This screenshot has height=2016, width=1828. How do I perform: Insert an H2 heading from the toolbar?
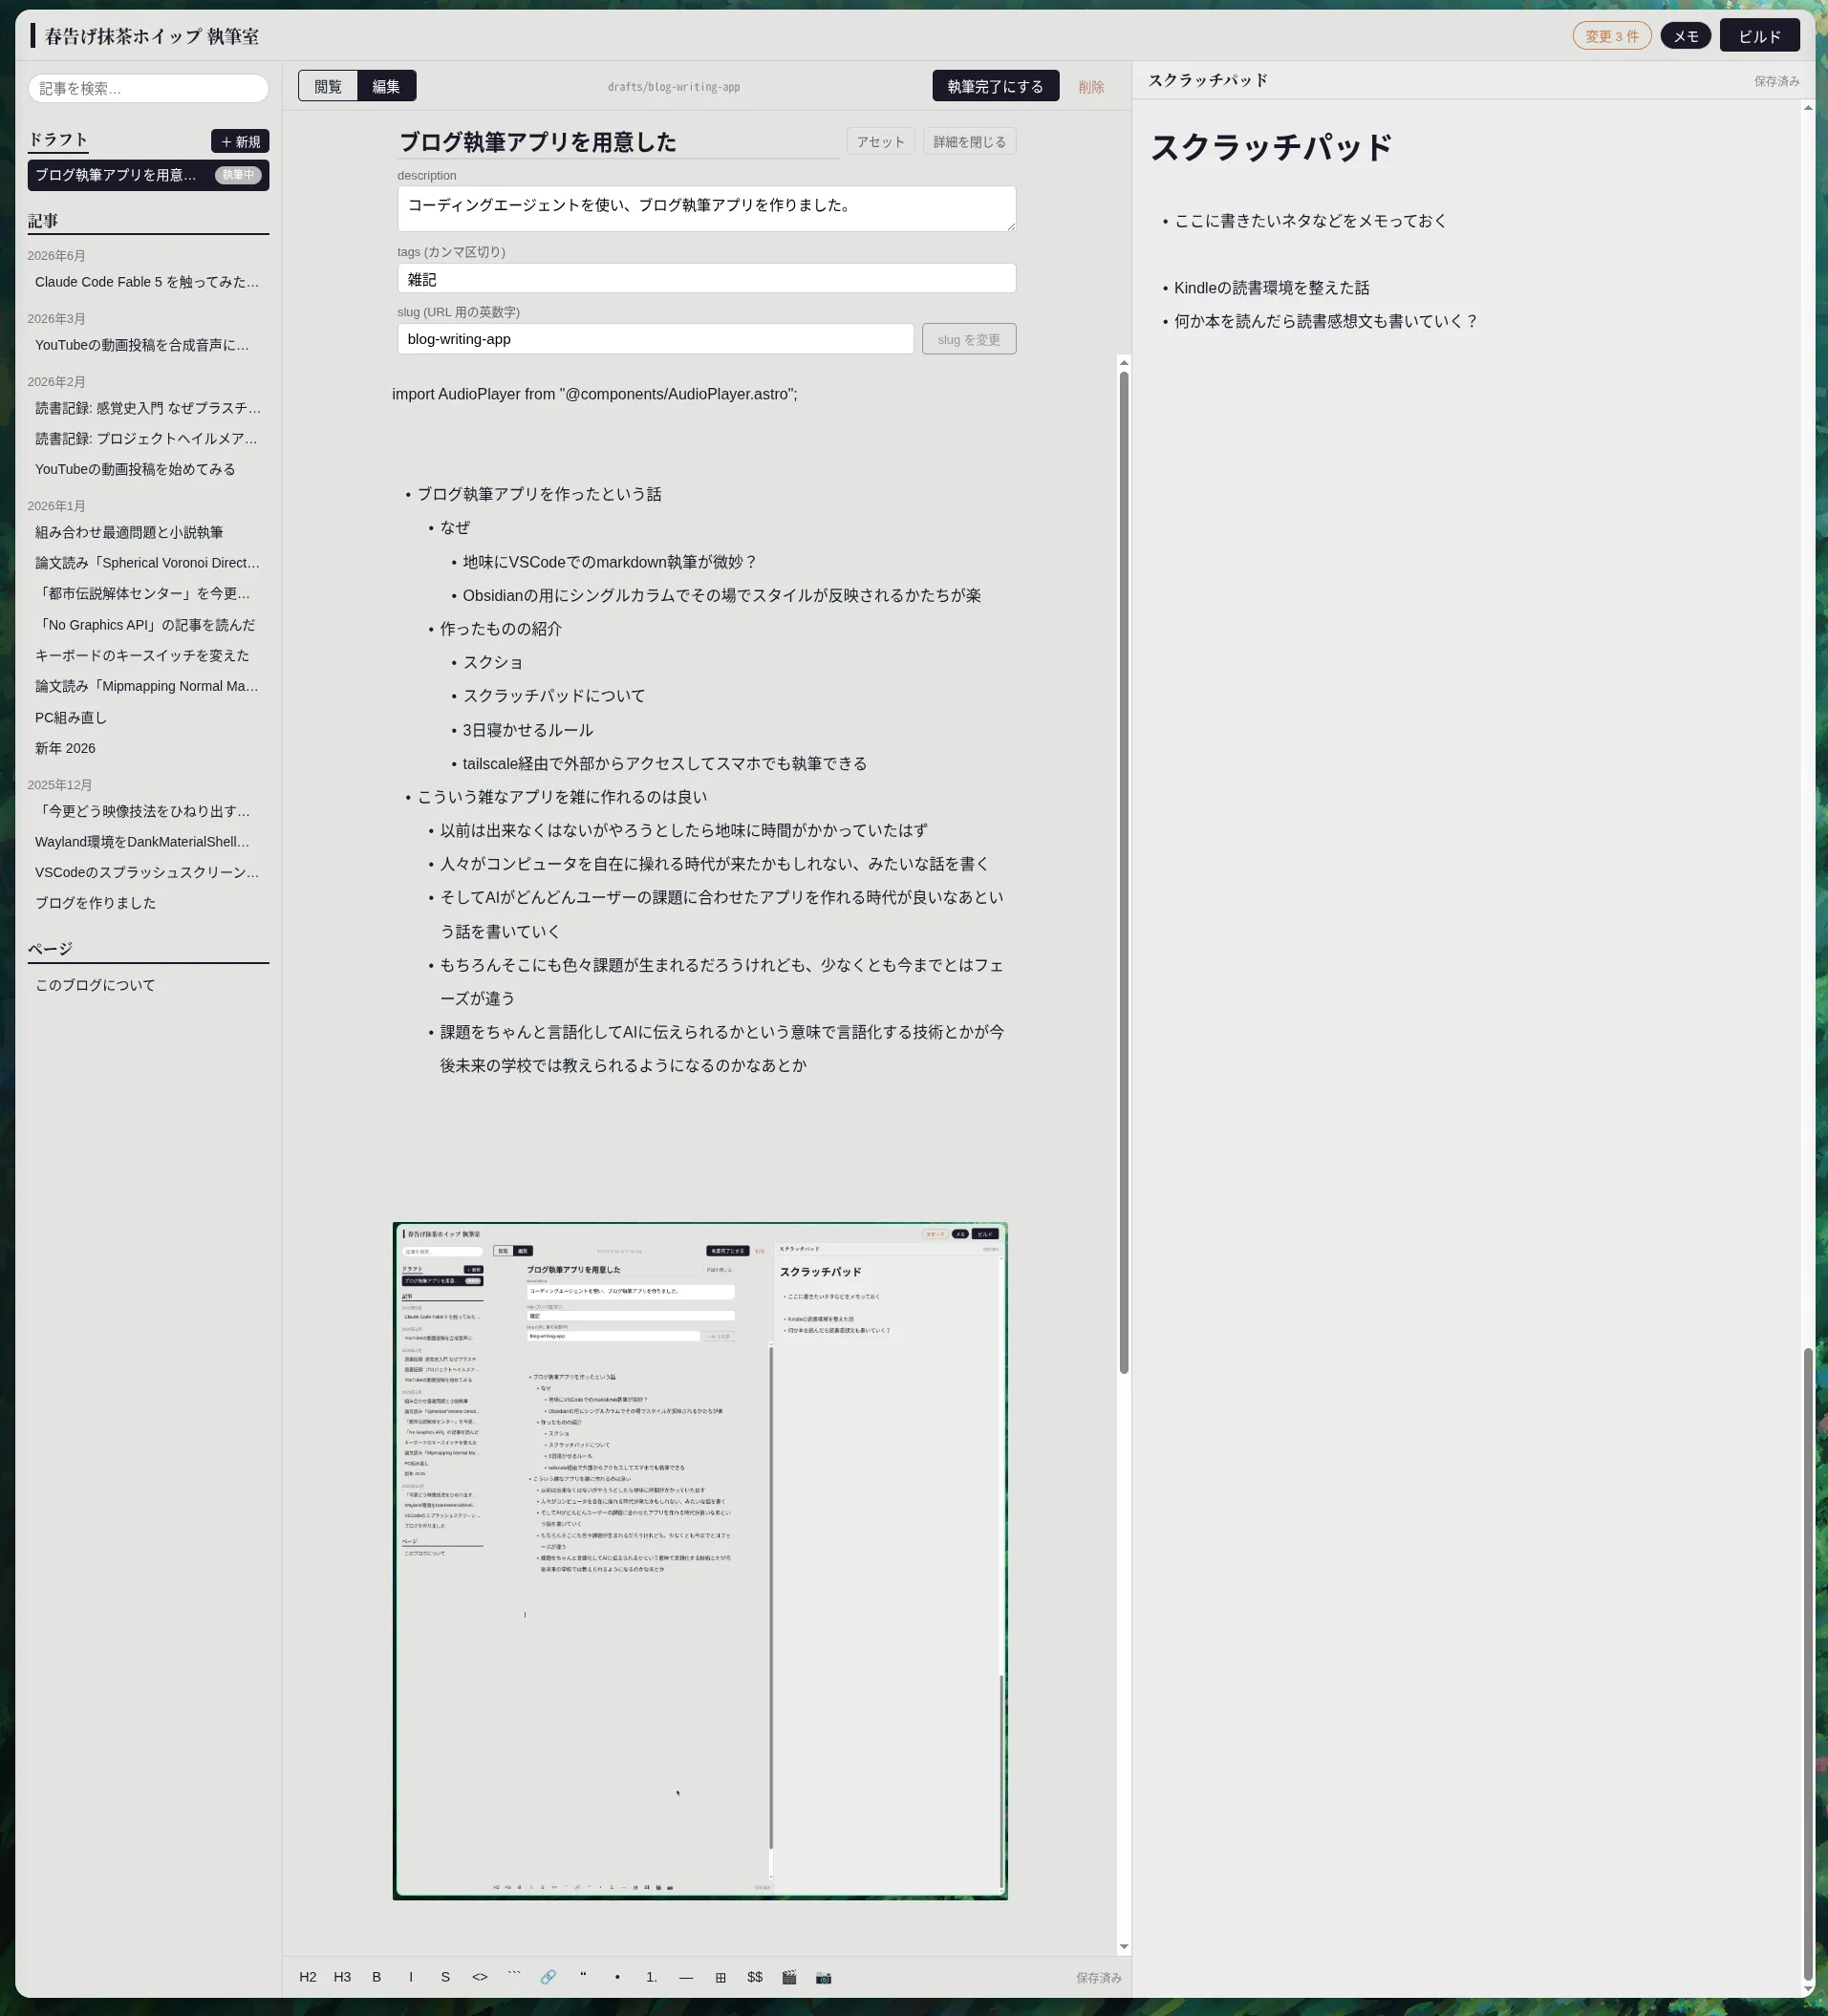tap(308, 1977)
